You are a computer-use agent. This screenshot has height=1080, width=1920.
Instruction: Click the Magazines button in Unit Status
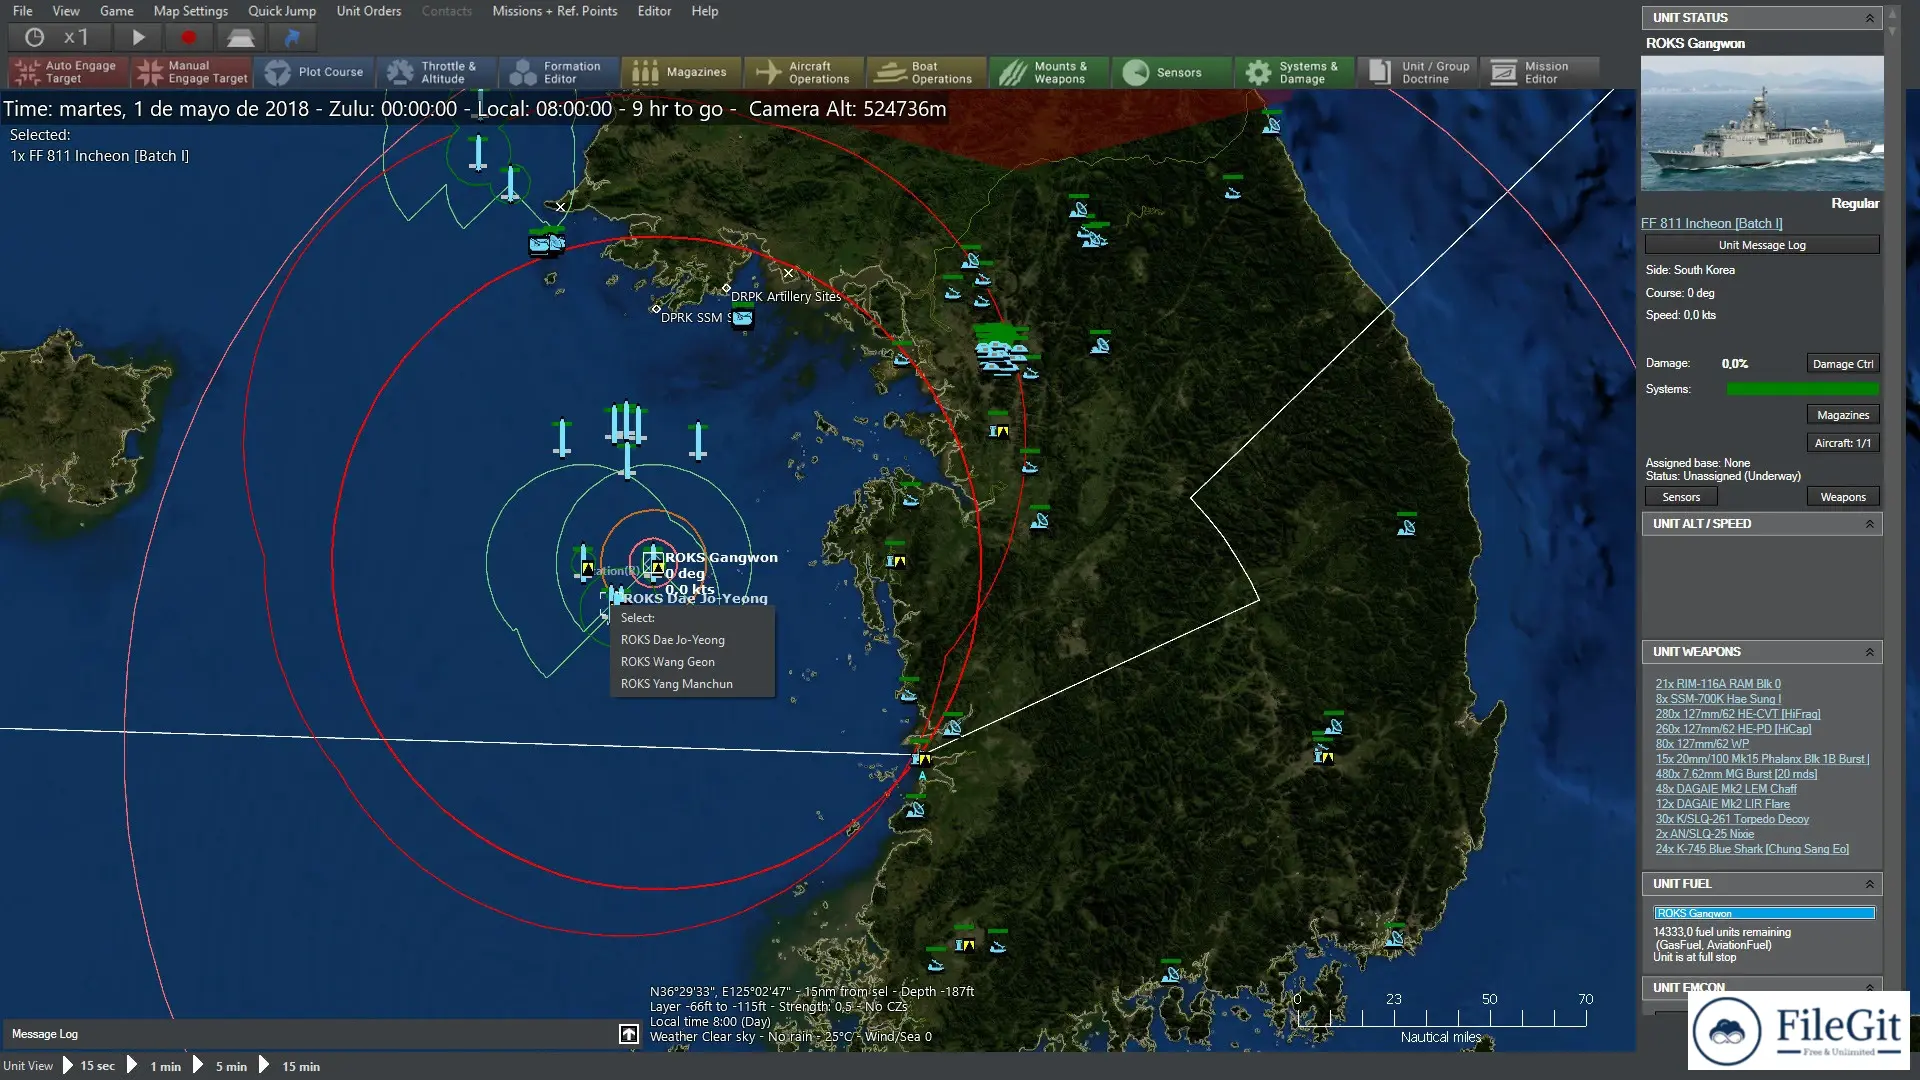point(1843,415)
